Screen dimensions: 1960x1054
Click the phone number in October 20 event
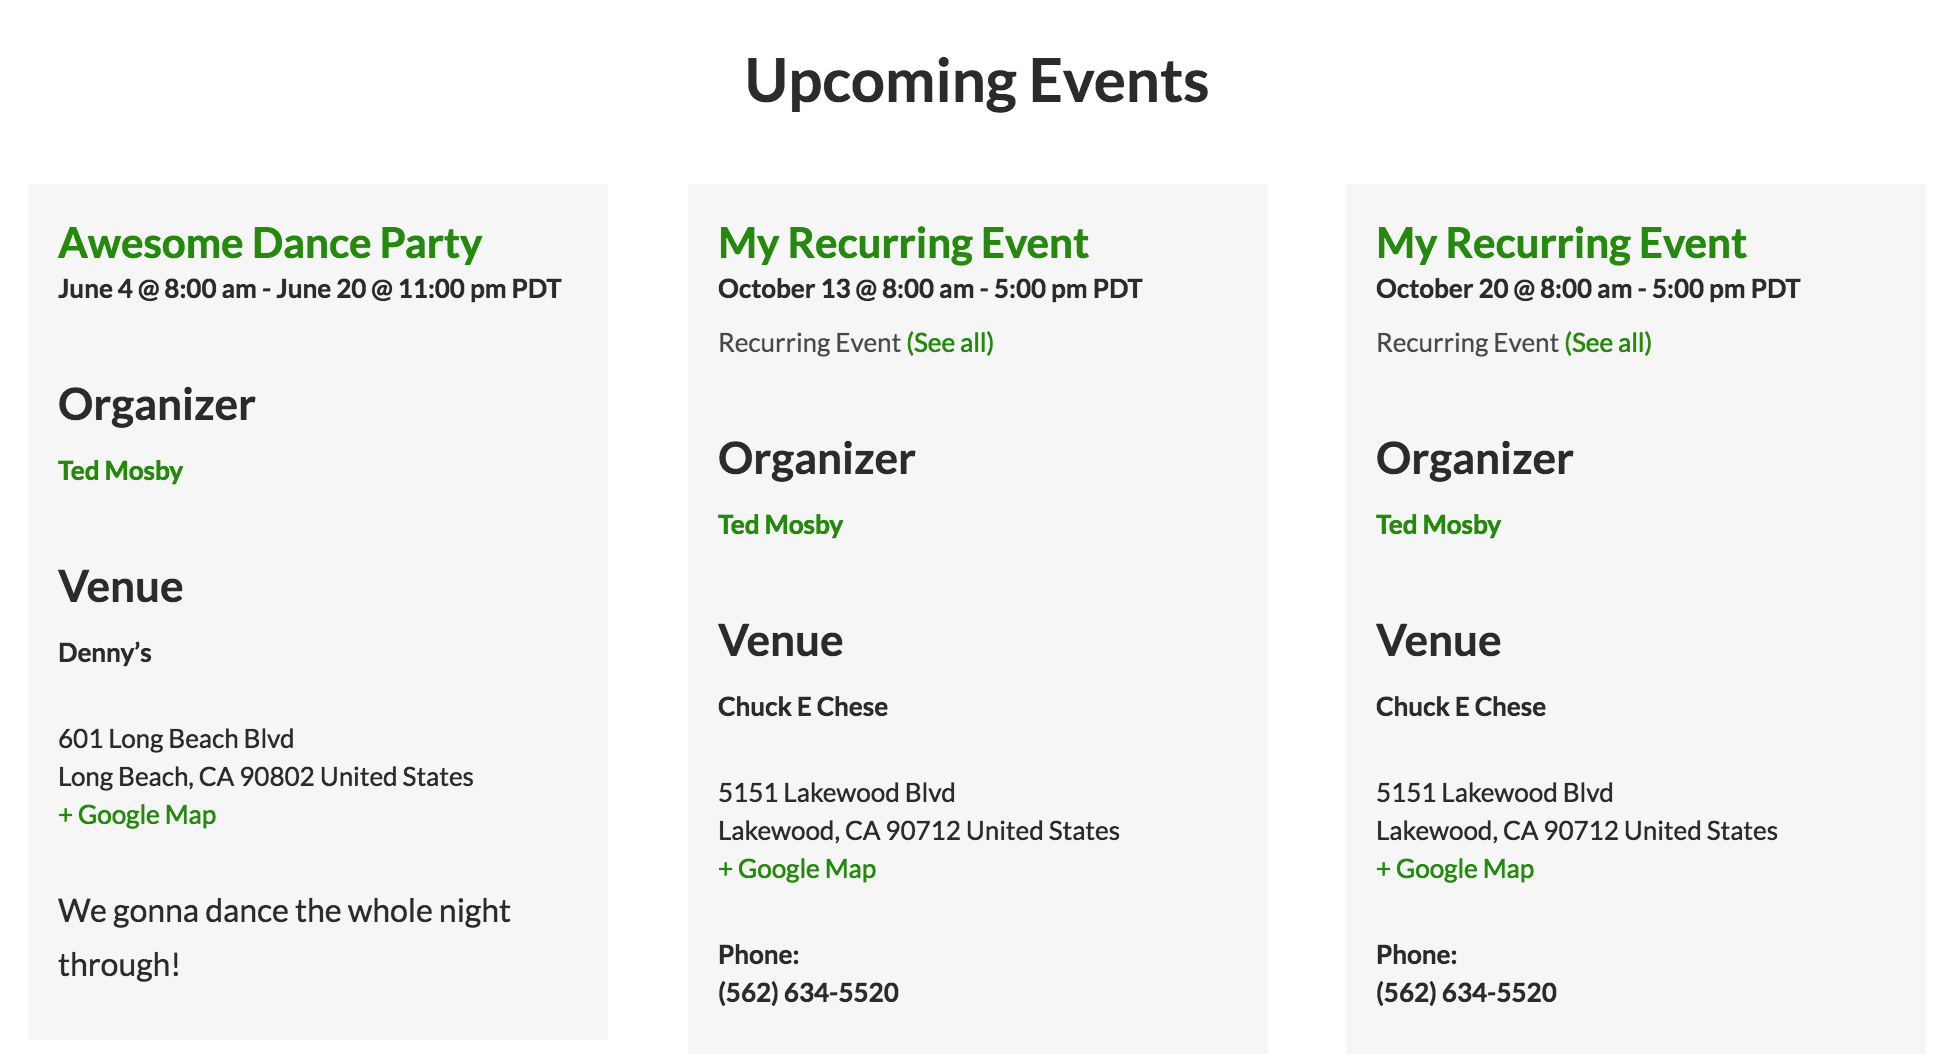tap(1466, 993)
